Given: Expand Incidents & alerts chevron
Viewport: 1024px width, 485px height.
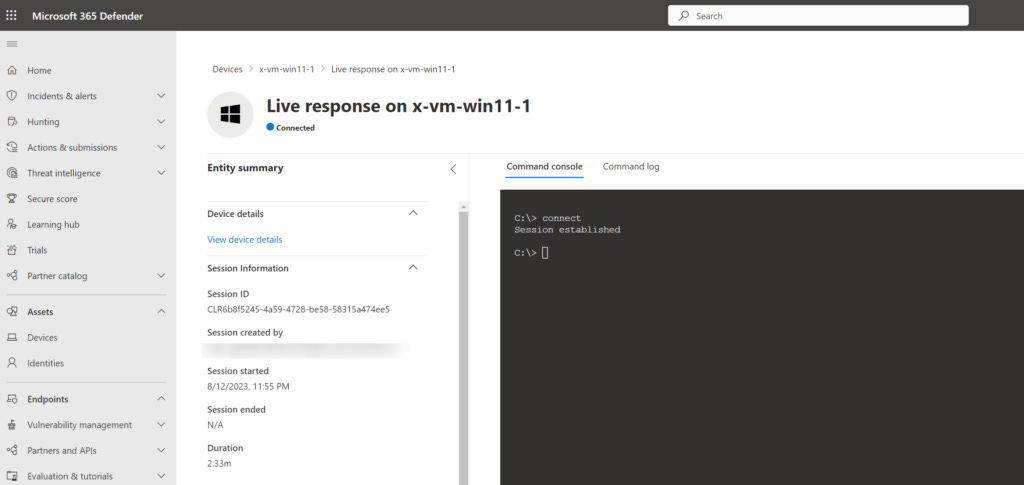Looking at the screenshot, I should pyautogui.click(x=161, y=96).
